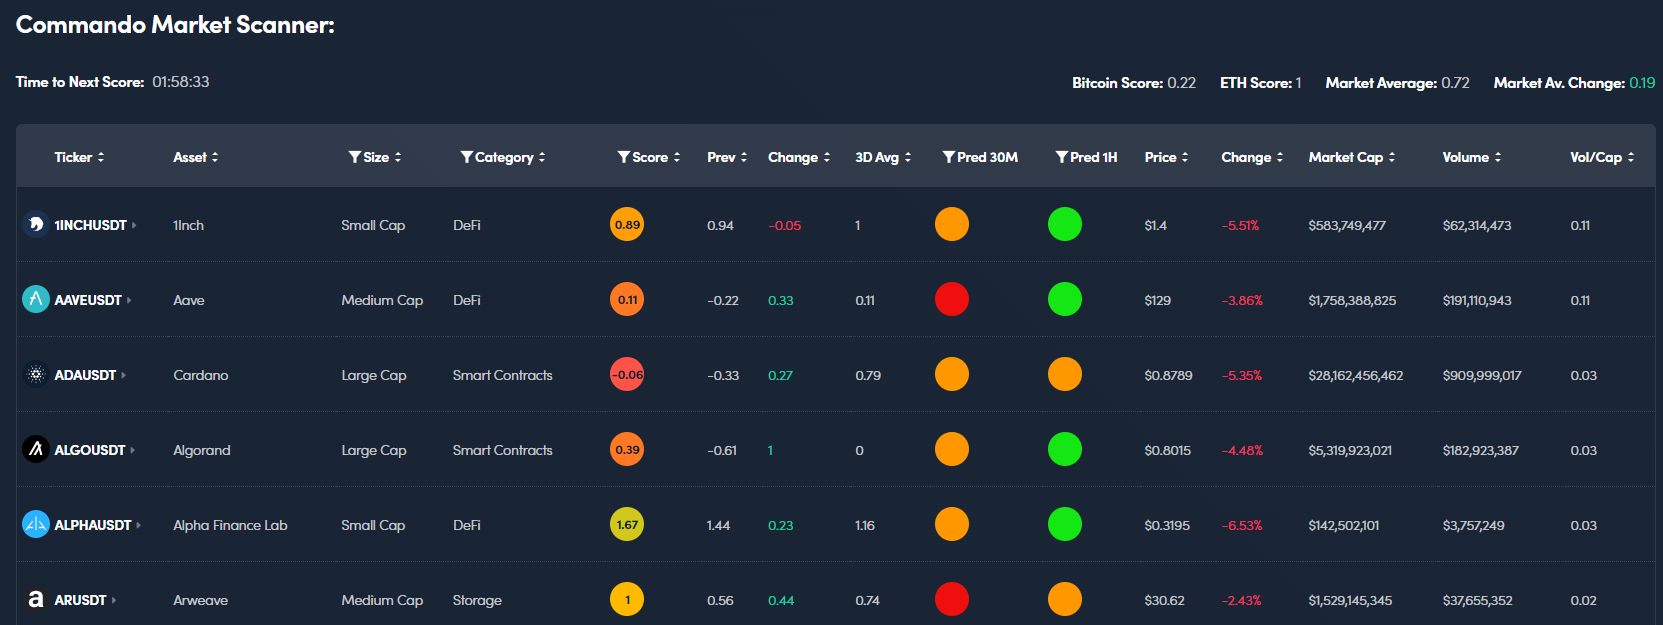Click the Alpha Finance Lab logo
Screen dimensions: 1663x625
(x=36, y=524)
